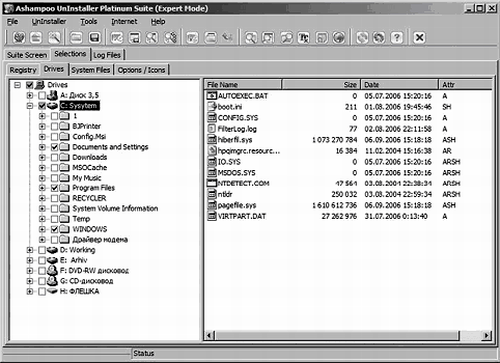500x363 pixels.
Task: Click the question mark help toolbar icon
Action: [x=397, y=38]
